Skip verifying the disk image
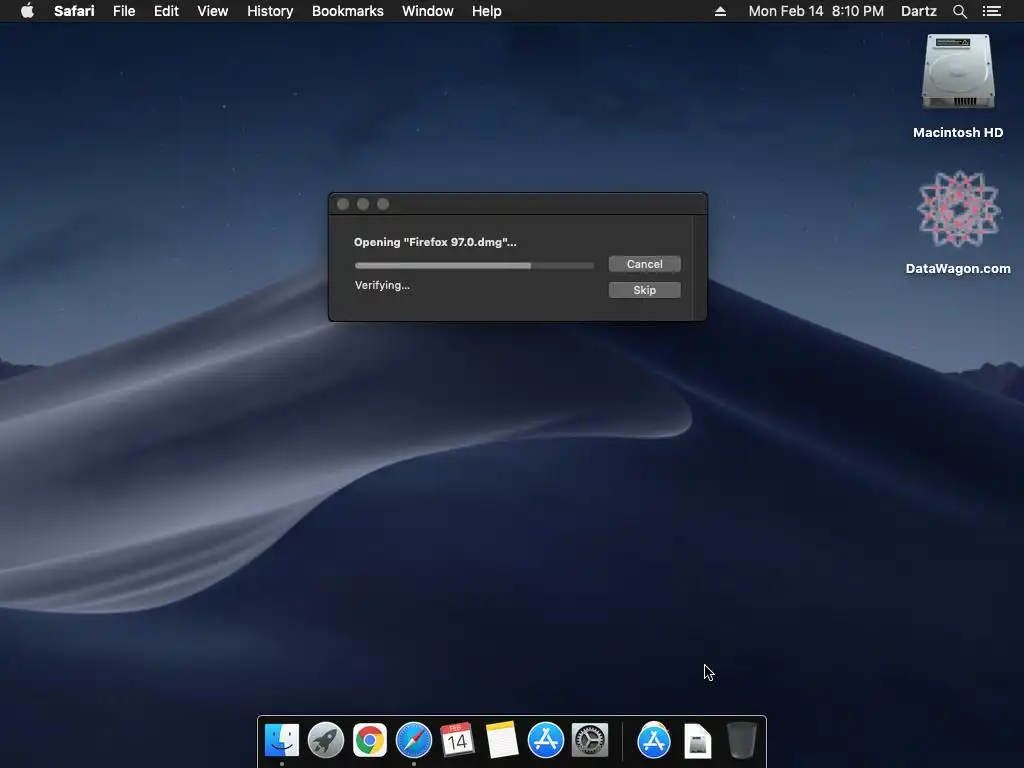 click(645, 290)
